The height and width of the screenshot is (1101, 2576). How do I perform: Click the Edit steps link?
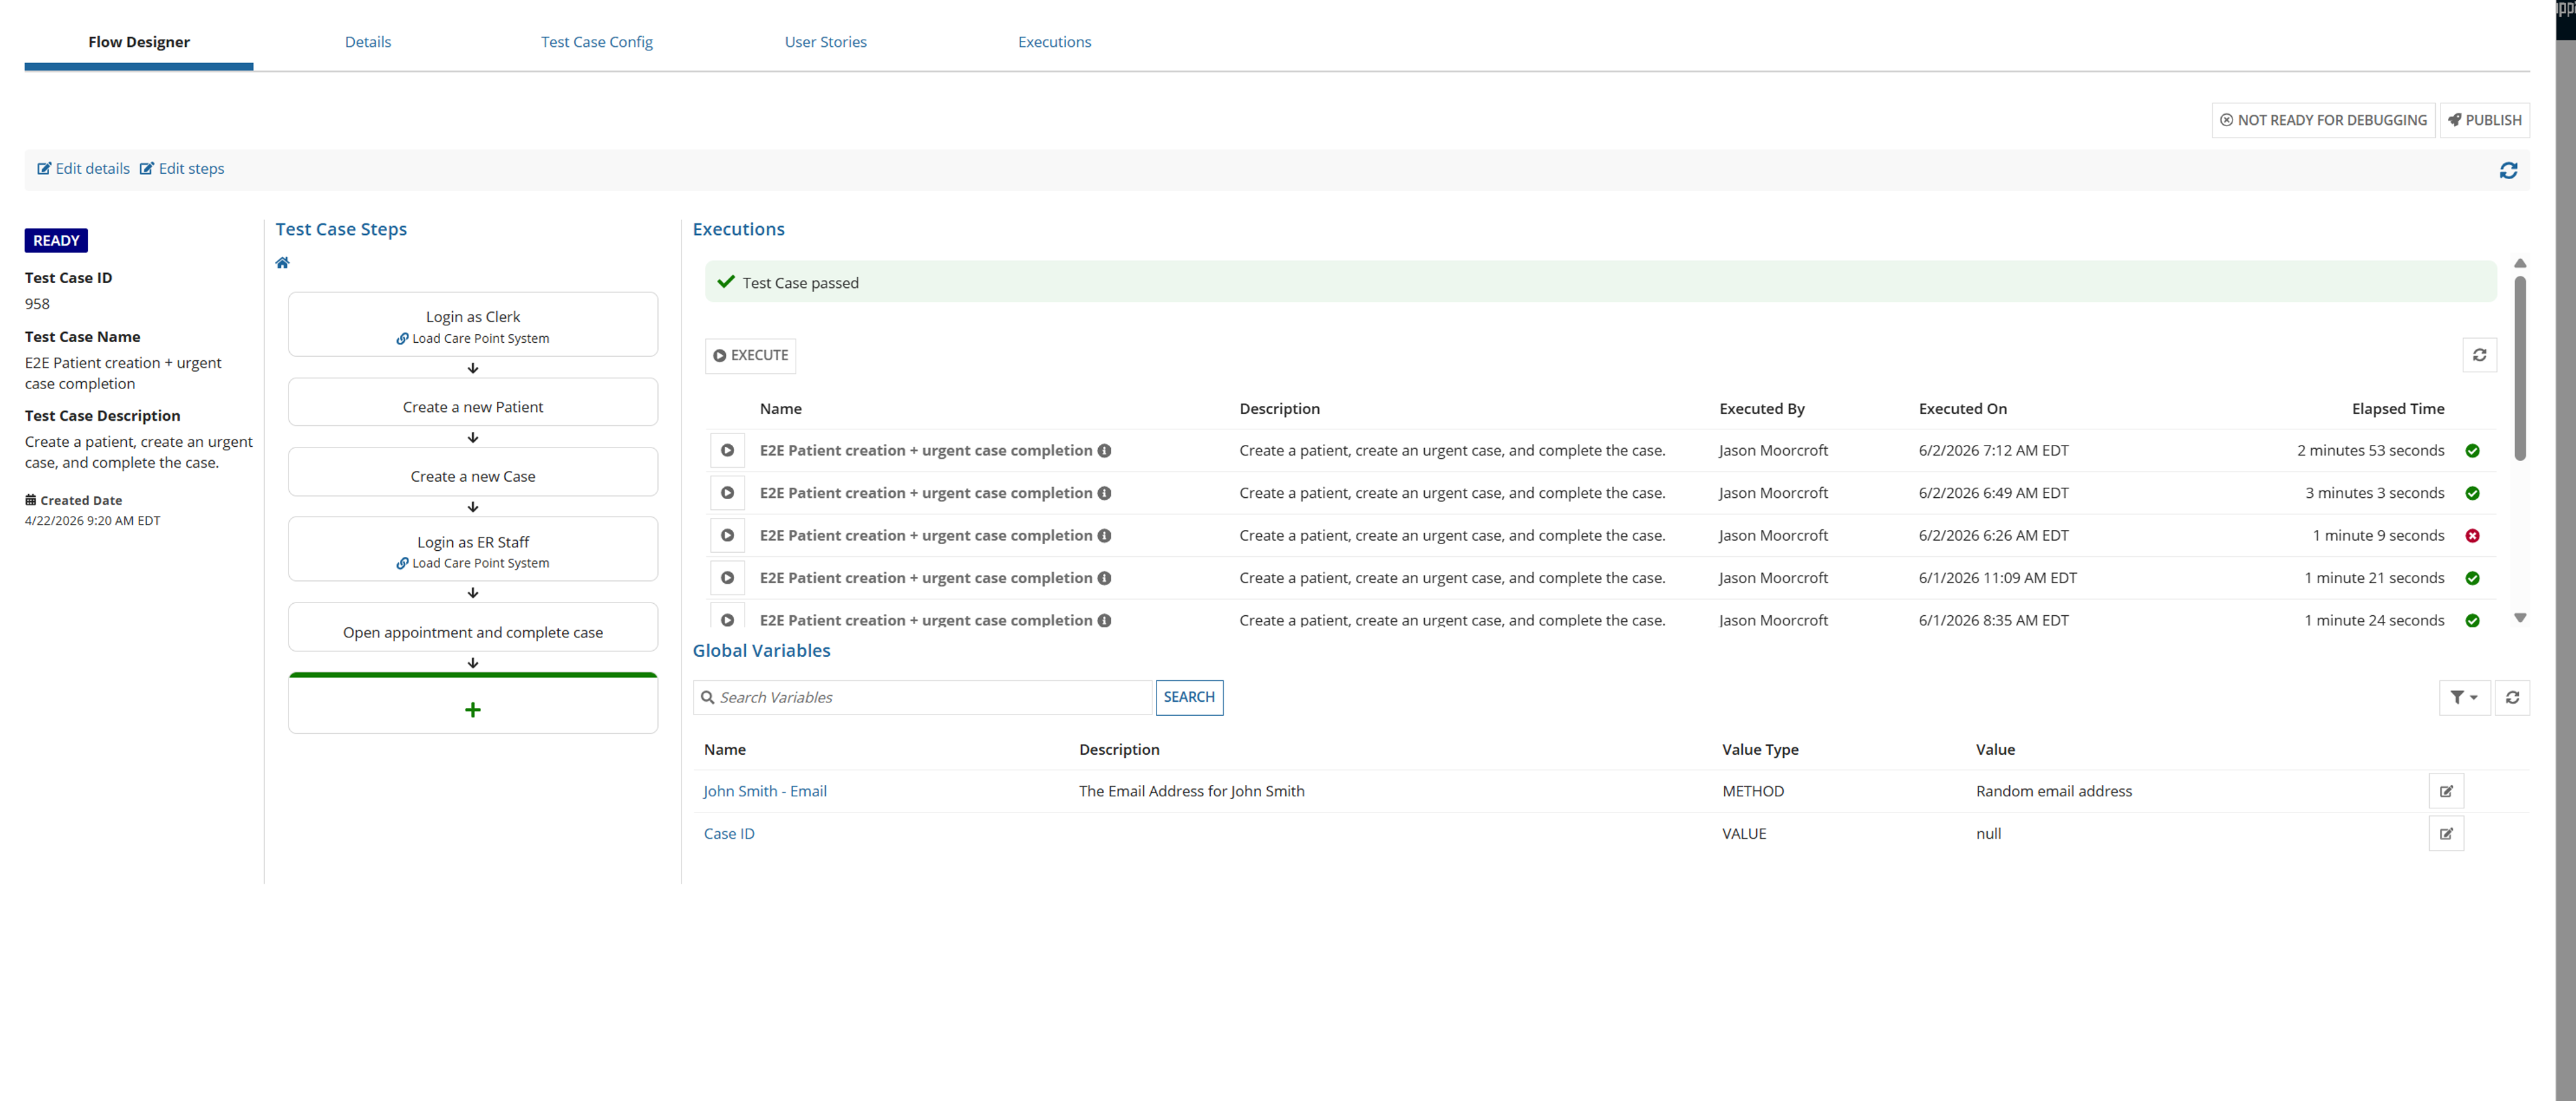182,168
